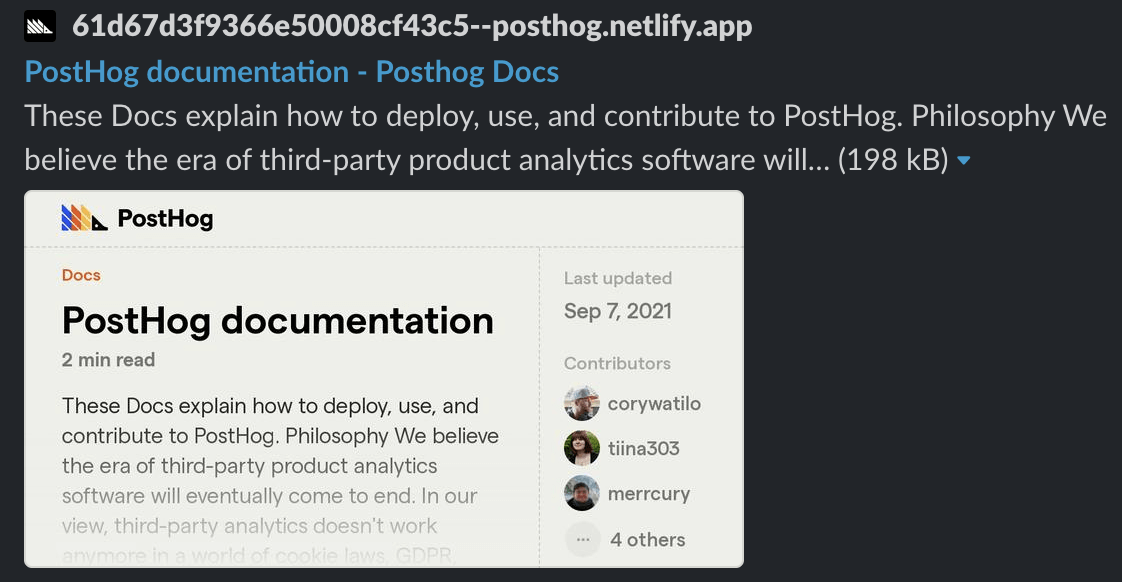Click the "4 others" contributors entry

click(647, 539)
